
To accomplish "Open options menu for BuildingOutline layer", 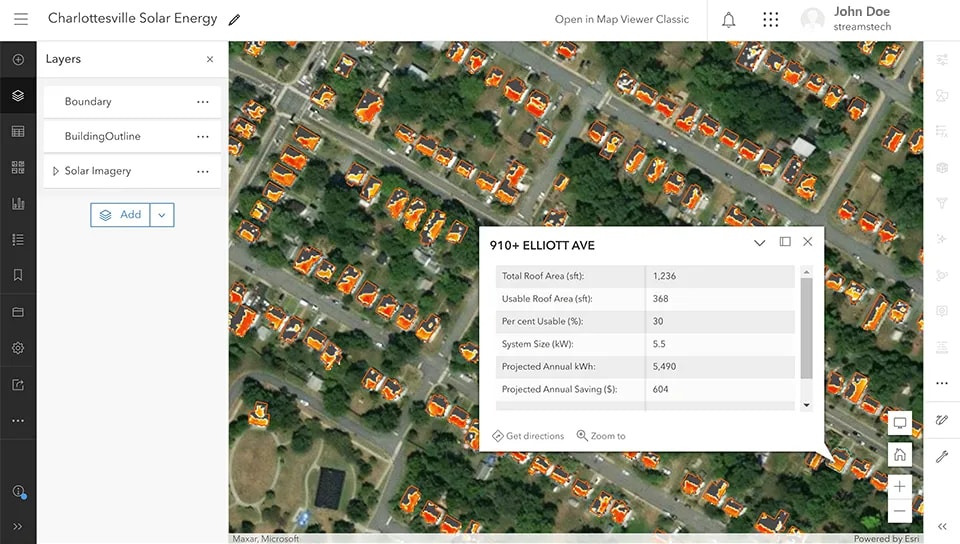I will click(x=203, y=136).
